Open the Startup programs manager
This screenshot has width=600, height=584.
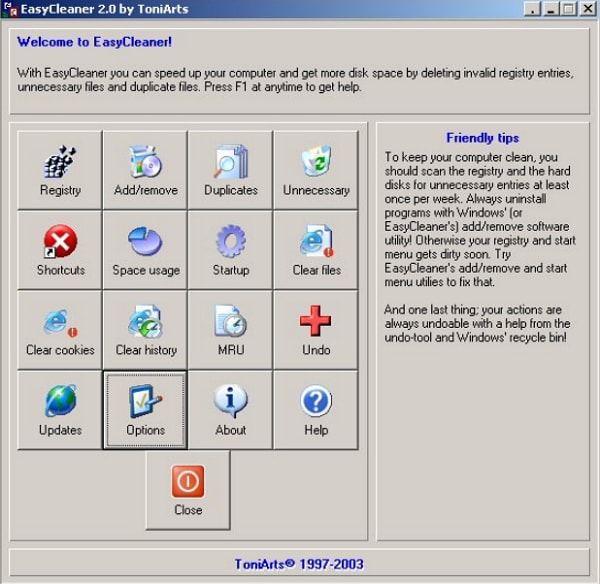click(x=230, y=250)
